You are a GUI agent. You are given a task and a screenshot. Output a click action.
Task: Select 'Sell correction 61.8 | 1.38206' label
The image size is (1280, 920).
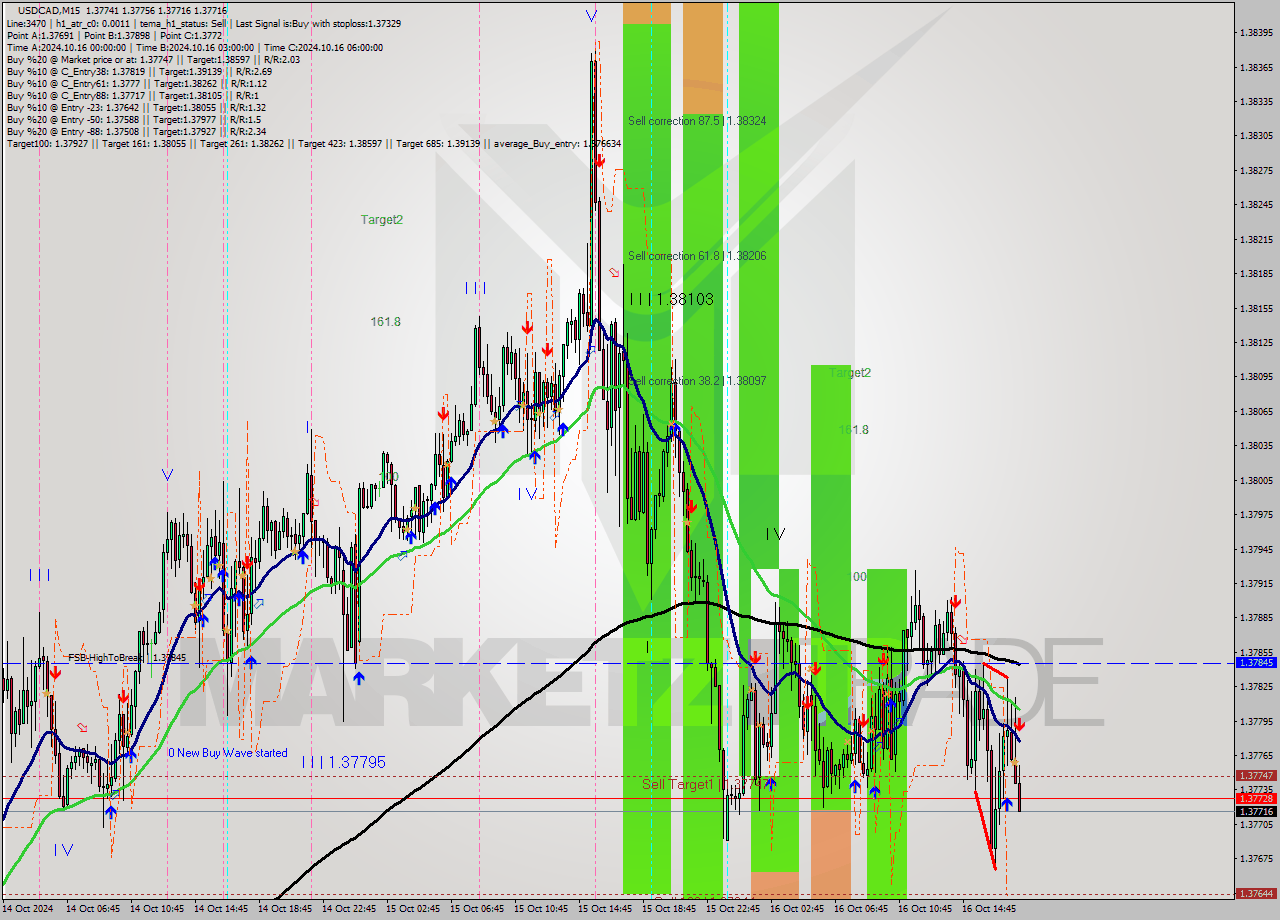[697, 256]
